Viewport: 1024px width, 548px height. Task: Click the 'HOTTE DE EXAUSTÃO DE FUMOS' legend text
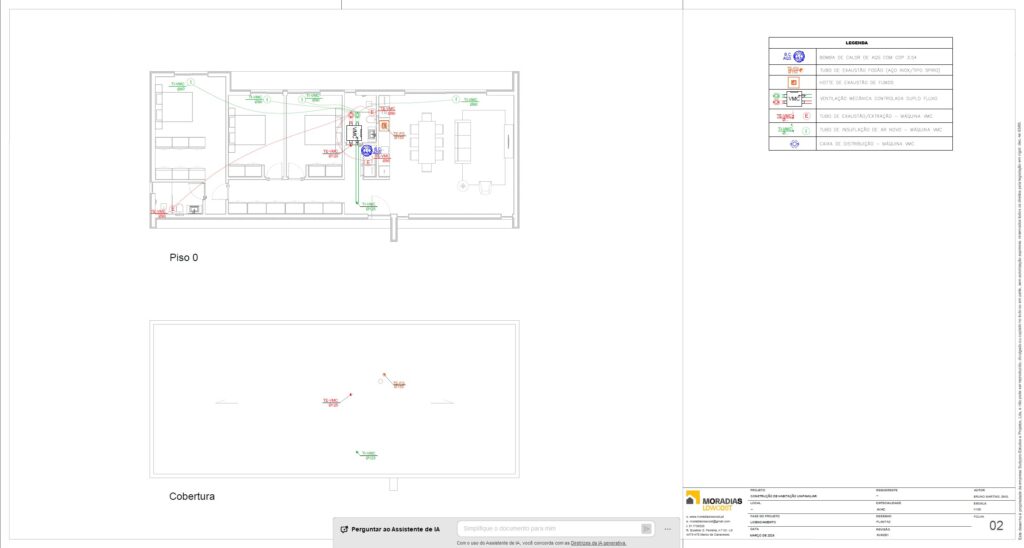coord(856,83)
